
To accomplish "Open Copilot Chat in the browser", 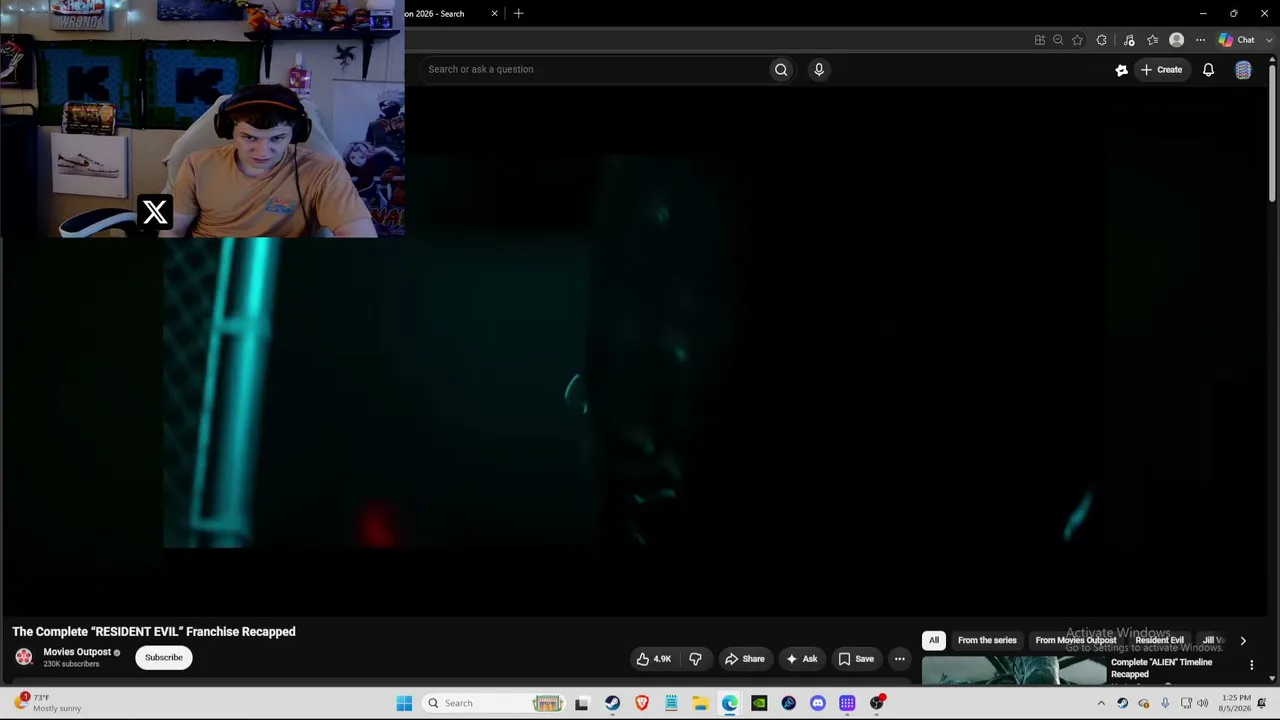I will click(1237, 40).
